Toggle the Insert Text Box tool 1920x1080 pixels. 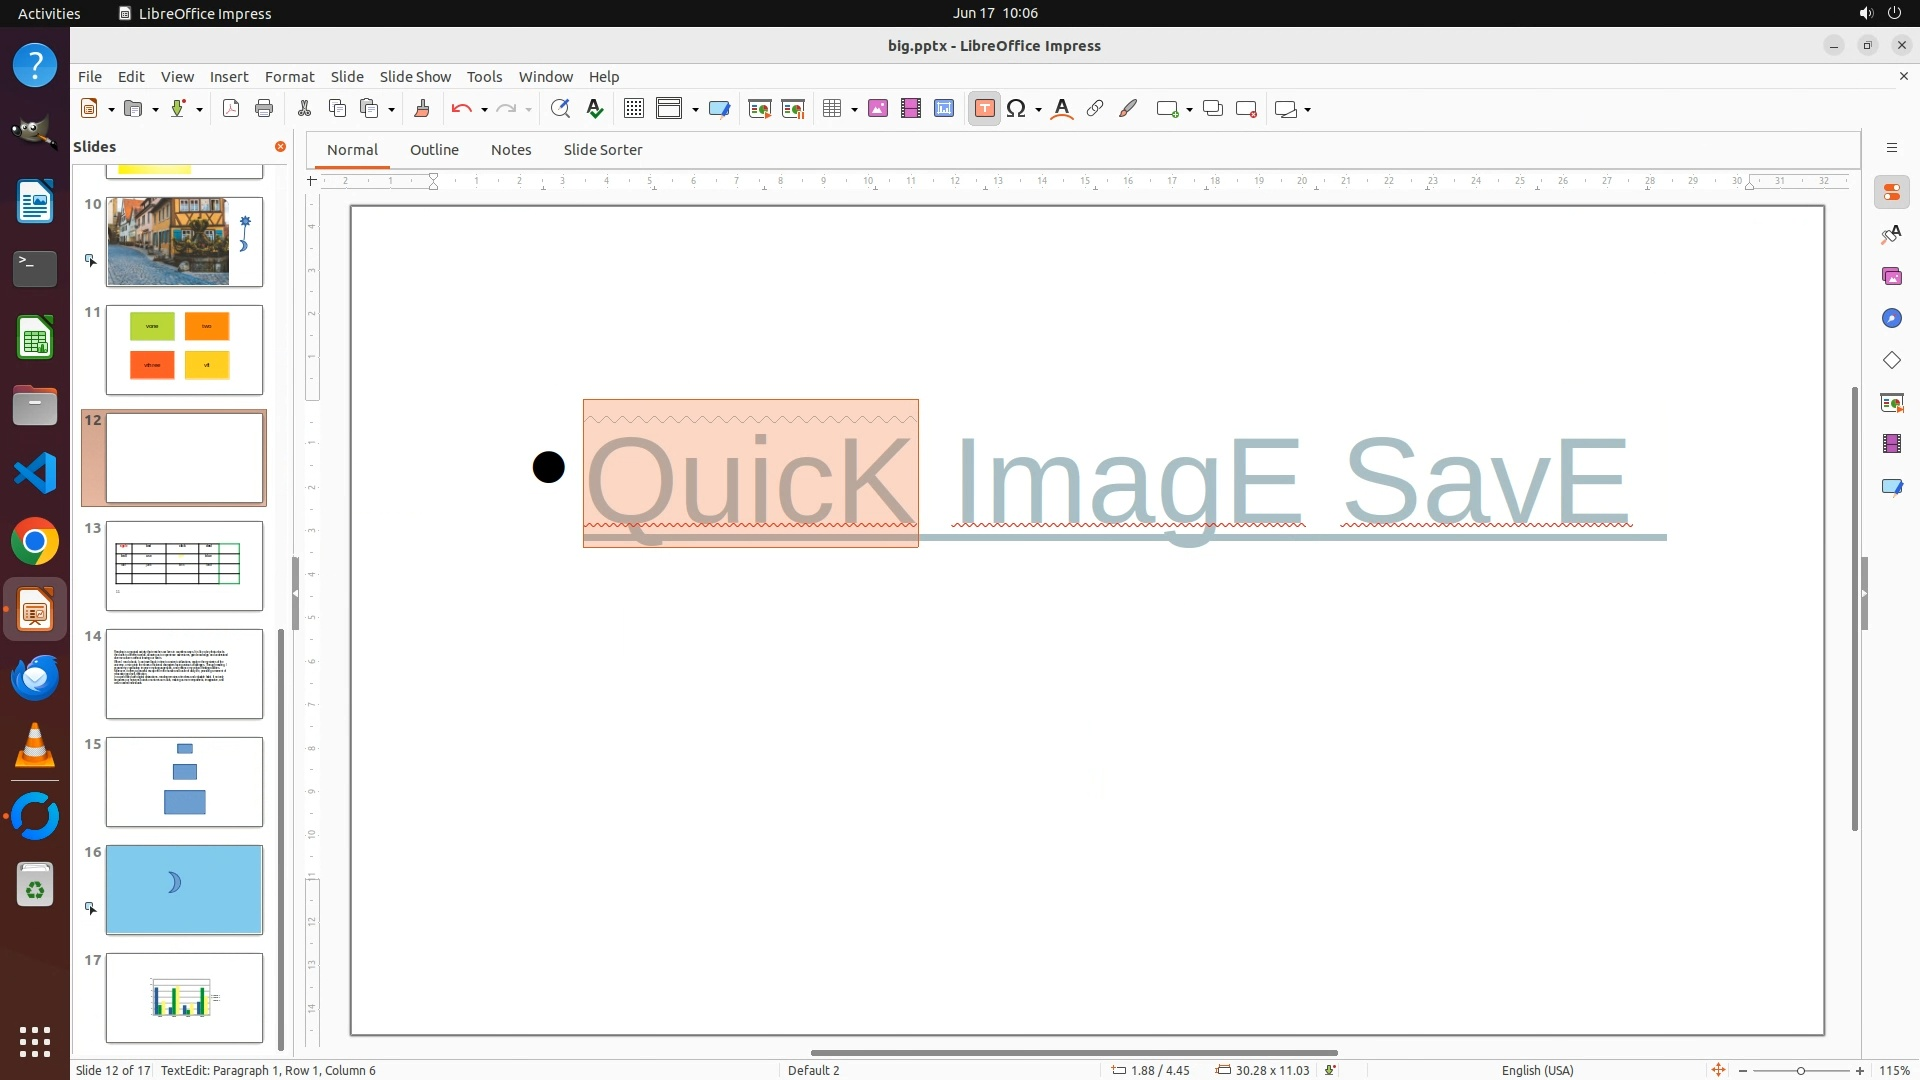point(984,109)
